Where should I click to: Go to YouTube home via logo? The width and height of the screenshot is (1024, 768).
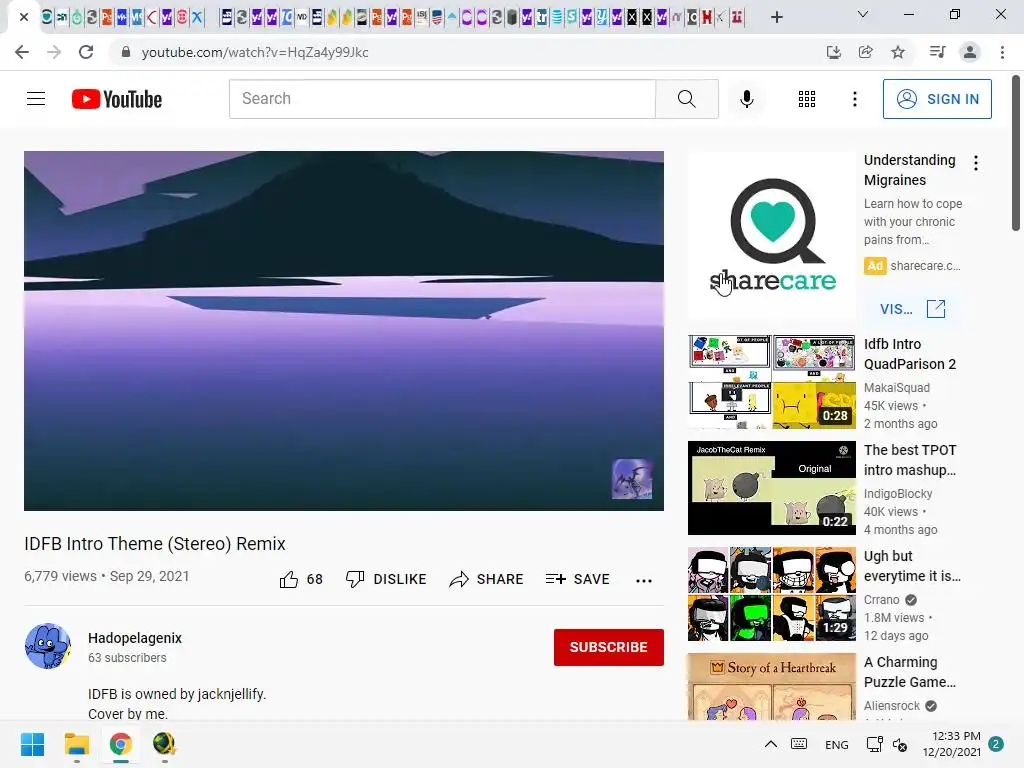[117, 99]
